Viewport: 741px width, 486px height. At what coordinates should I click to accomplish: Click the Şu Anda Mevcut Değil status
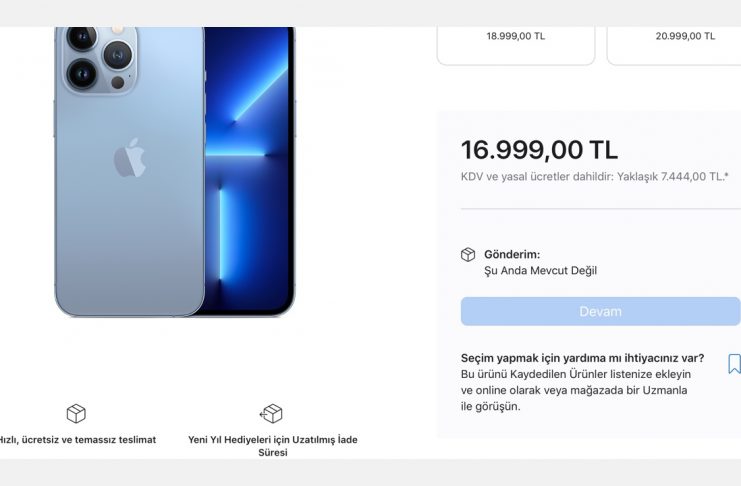coord(540,270)
